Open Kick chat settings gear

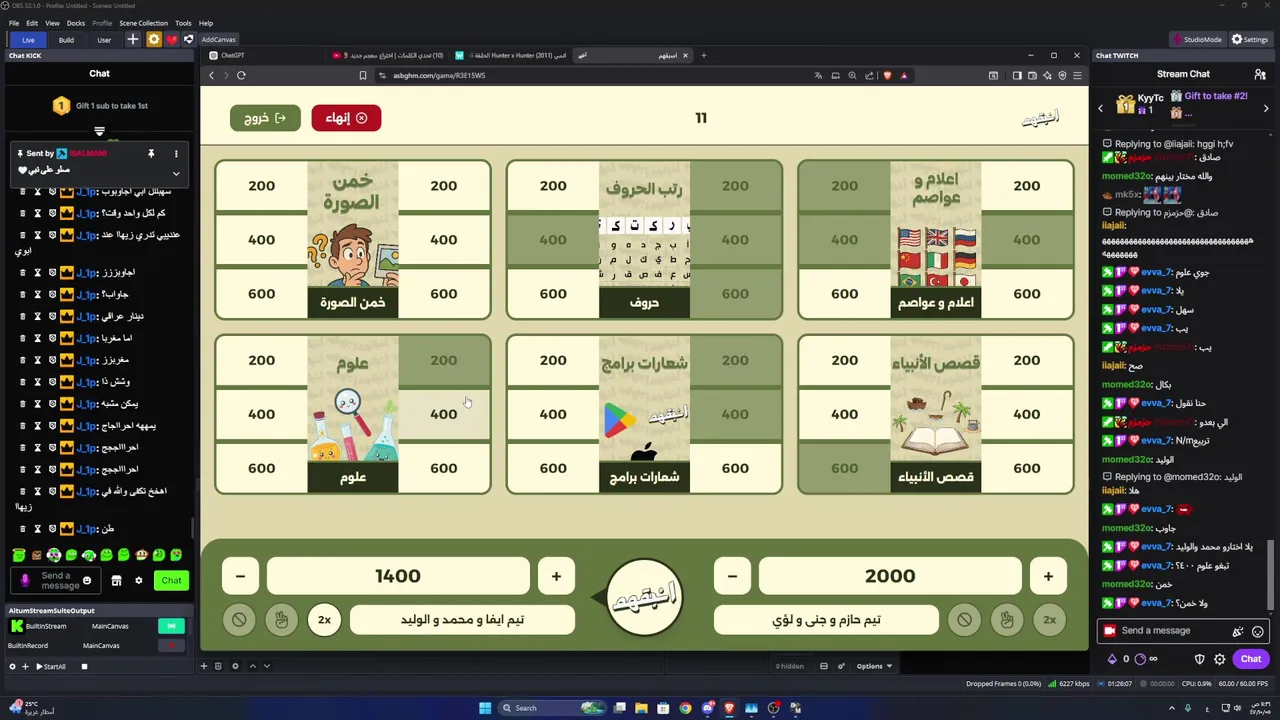click(139, 581)
